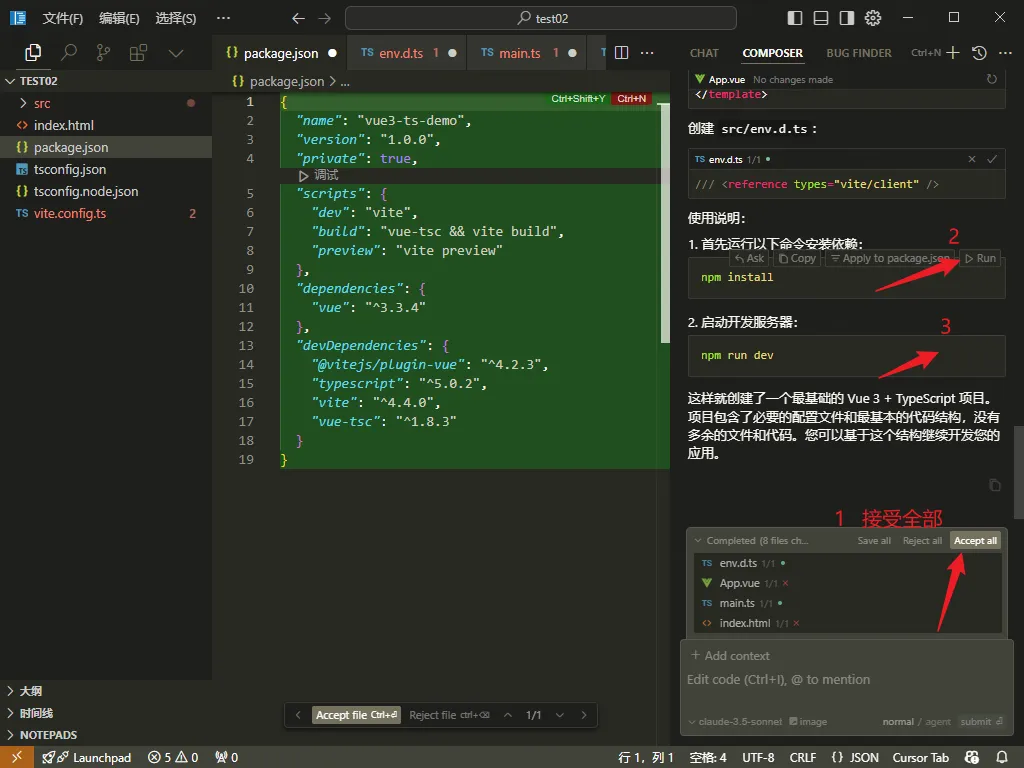Open the Source Control view icon

pyautogui.click(x=103, y=53)
